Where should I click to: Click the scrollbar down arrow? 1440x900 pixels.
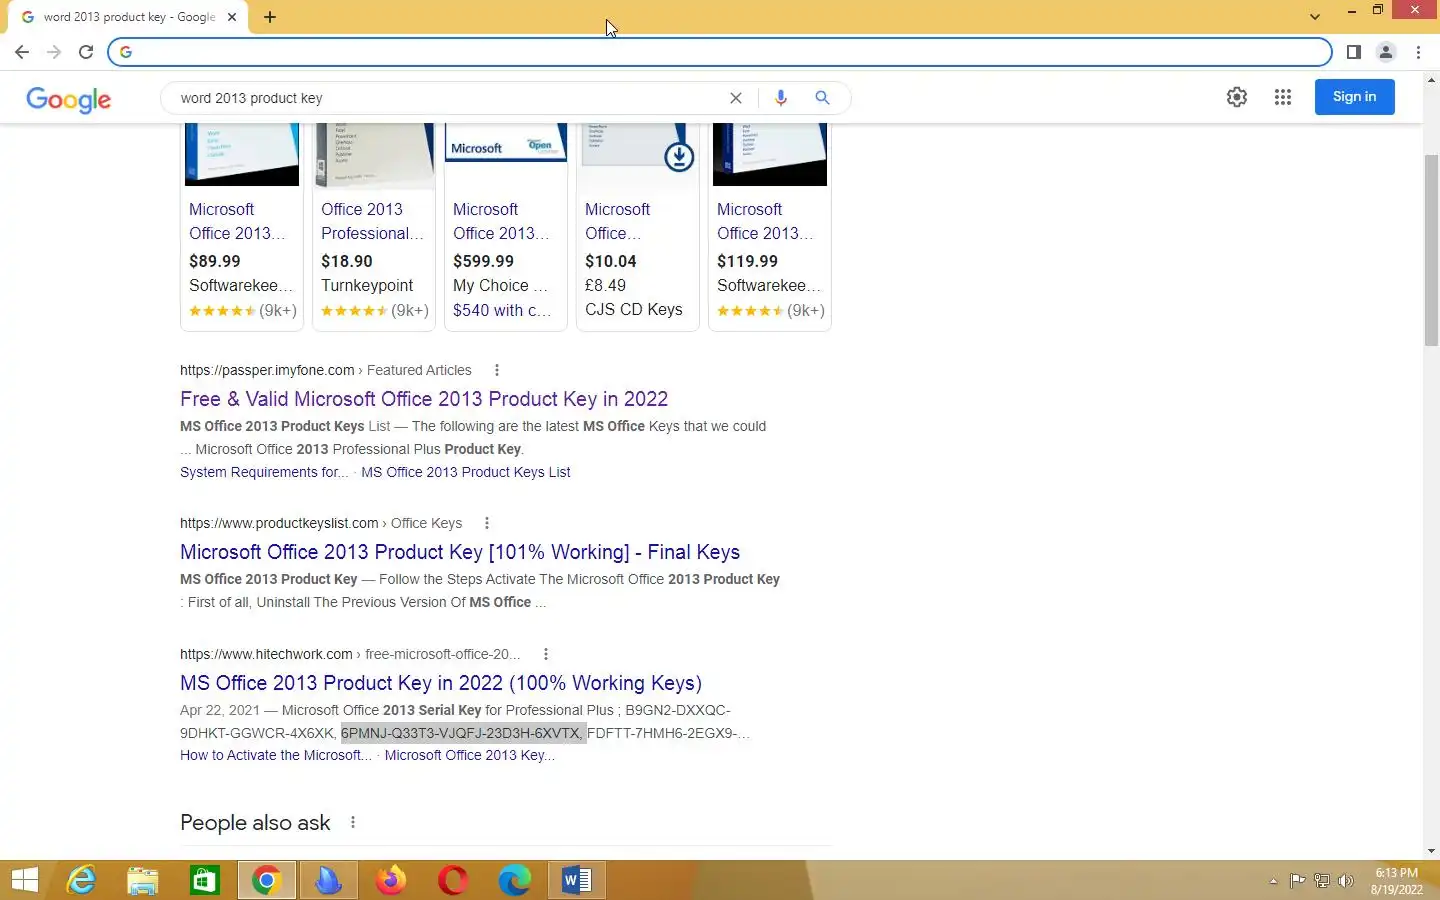point(1431,851)
